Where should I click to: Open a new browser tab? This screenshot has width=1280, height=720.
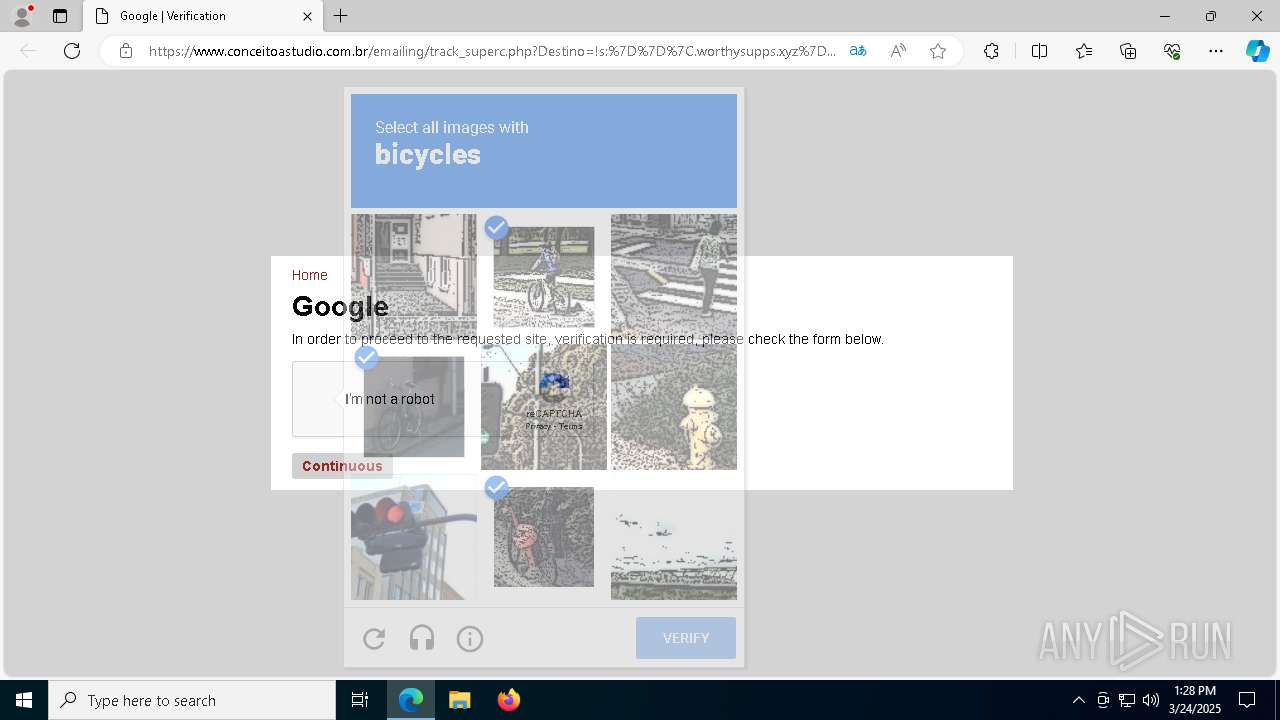pyautogui.click(x=341, y=16)
